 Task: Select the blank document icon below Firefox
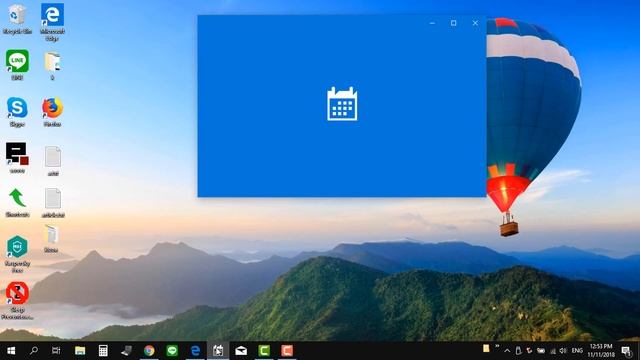[53, 161]
